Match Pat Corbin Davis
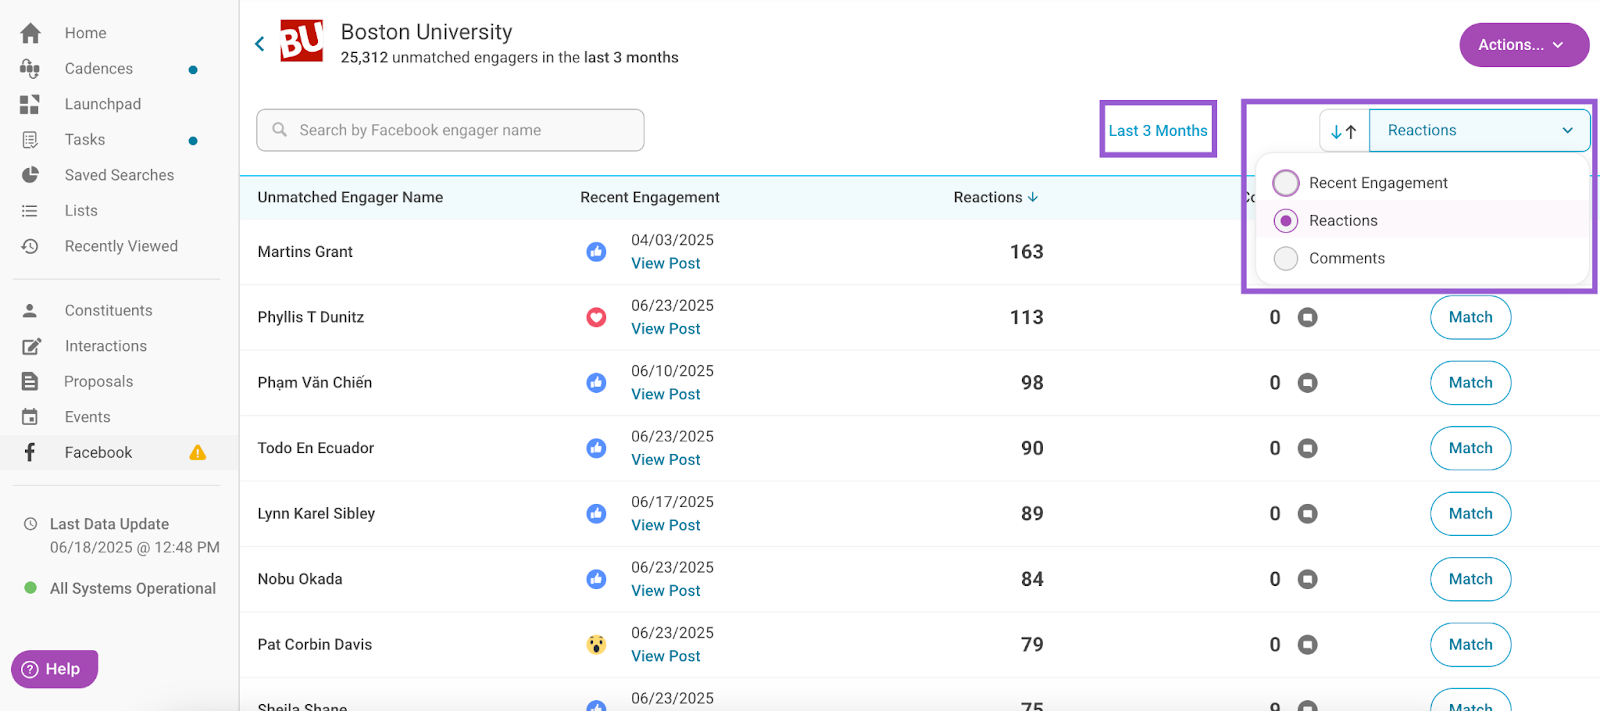1600x711 pixels. [x=1470, y=645]
